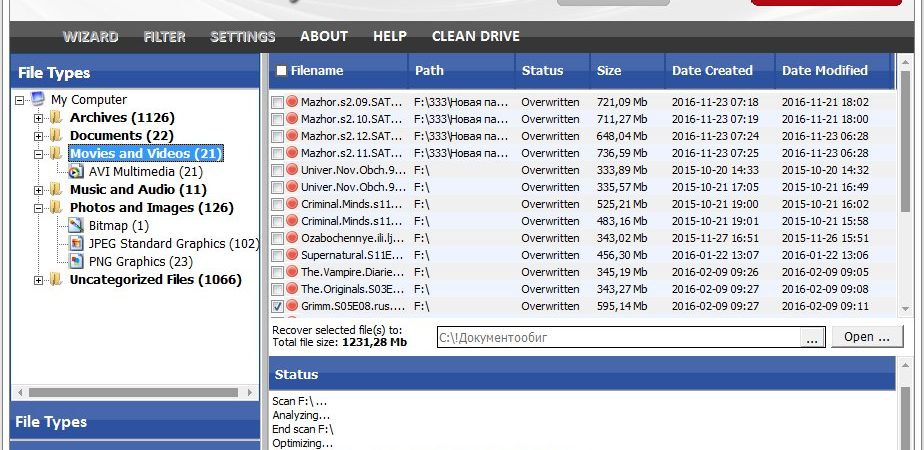This screenshot has width=924, height=450.
Task: Click the recovery destination path field
Action: pos(618,338)
